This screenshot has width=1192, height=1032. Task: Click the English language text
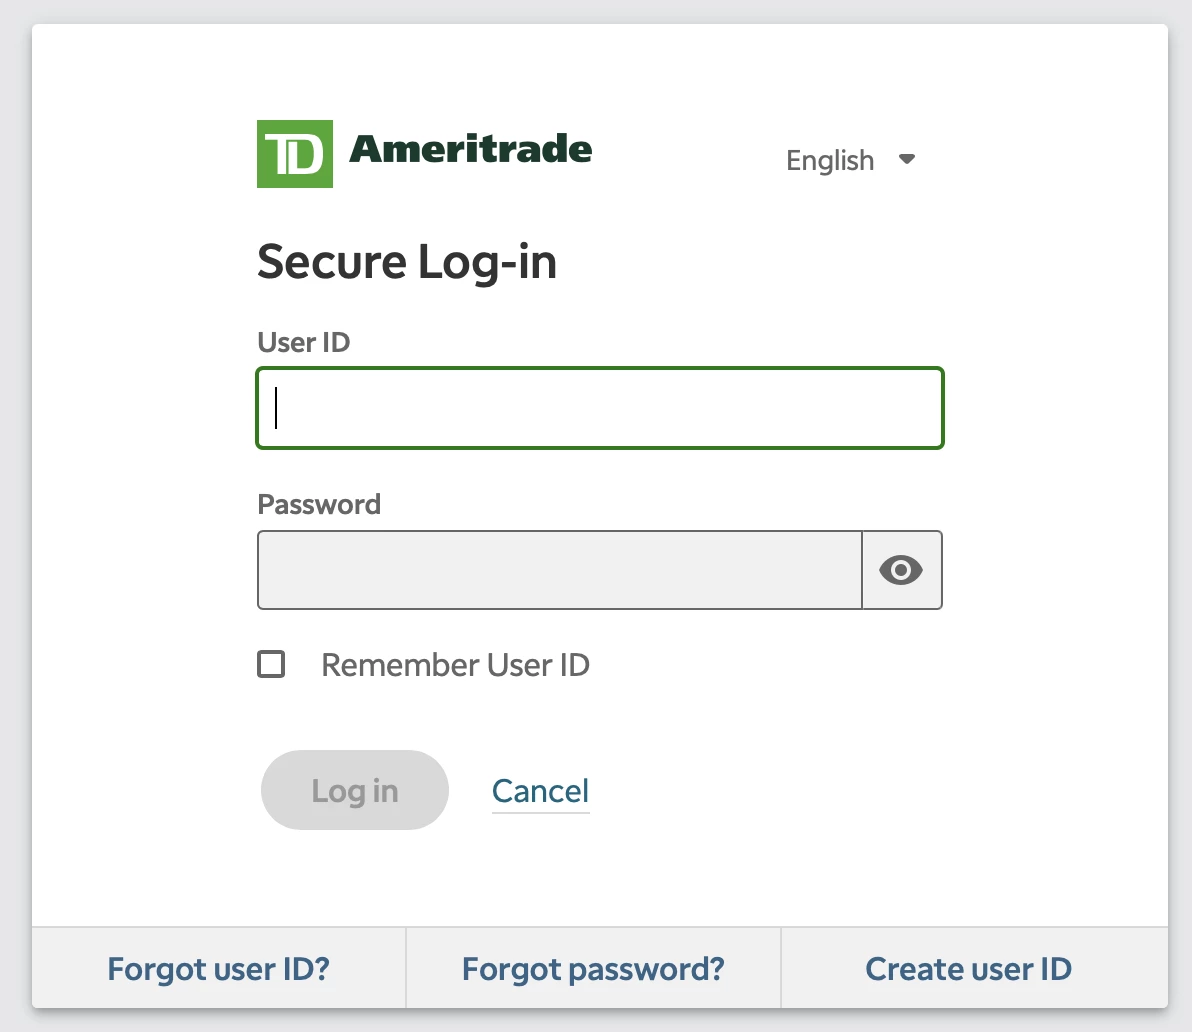point(830,161)
